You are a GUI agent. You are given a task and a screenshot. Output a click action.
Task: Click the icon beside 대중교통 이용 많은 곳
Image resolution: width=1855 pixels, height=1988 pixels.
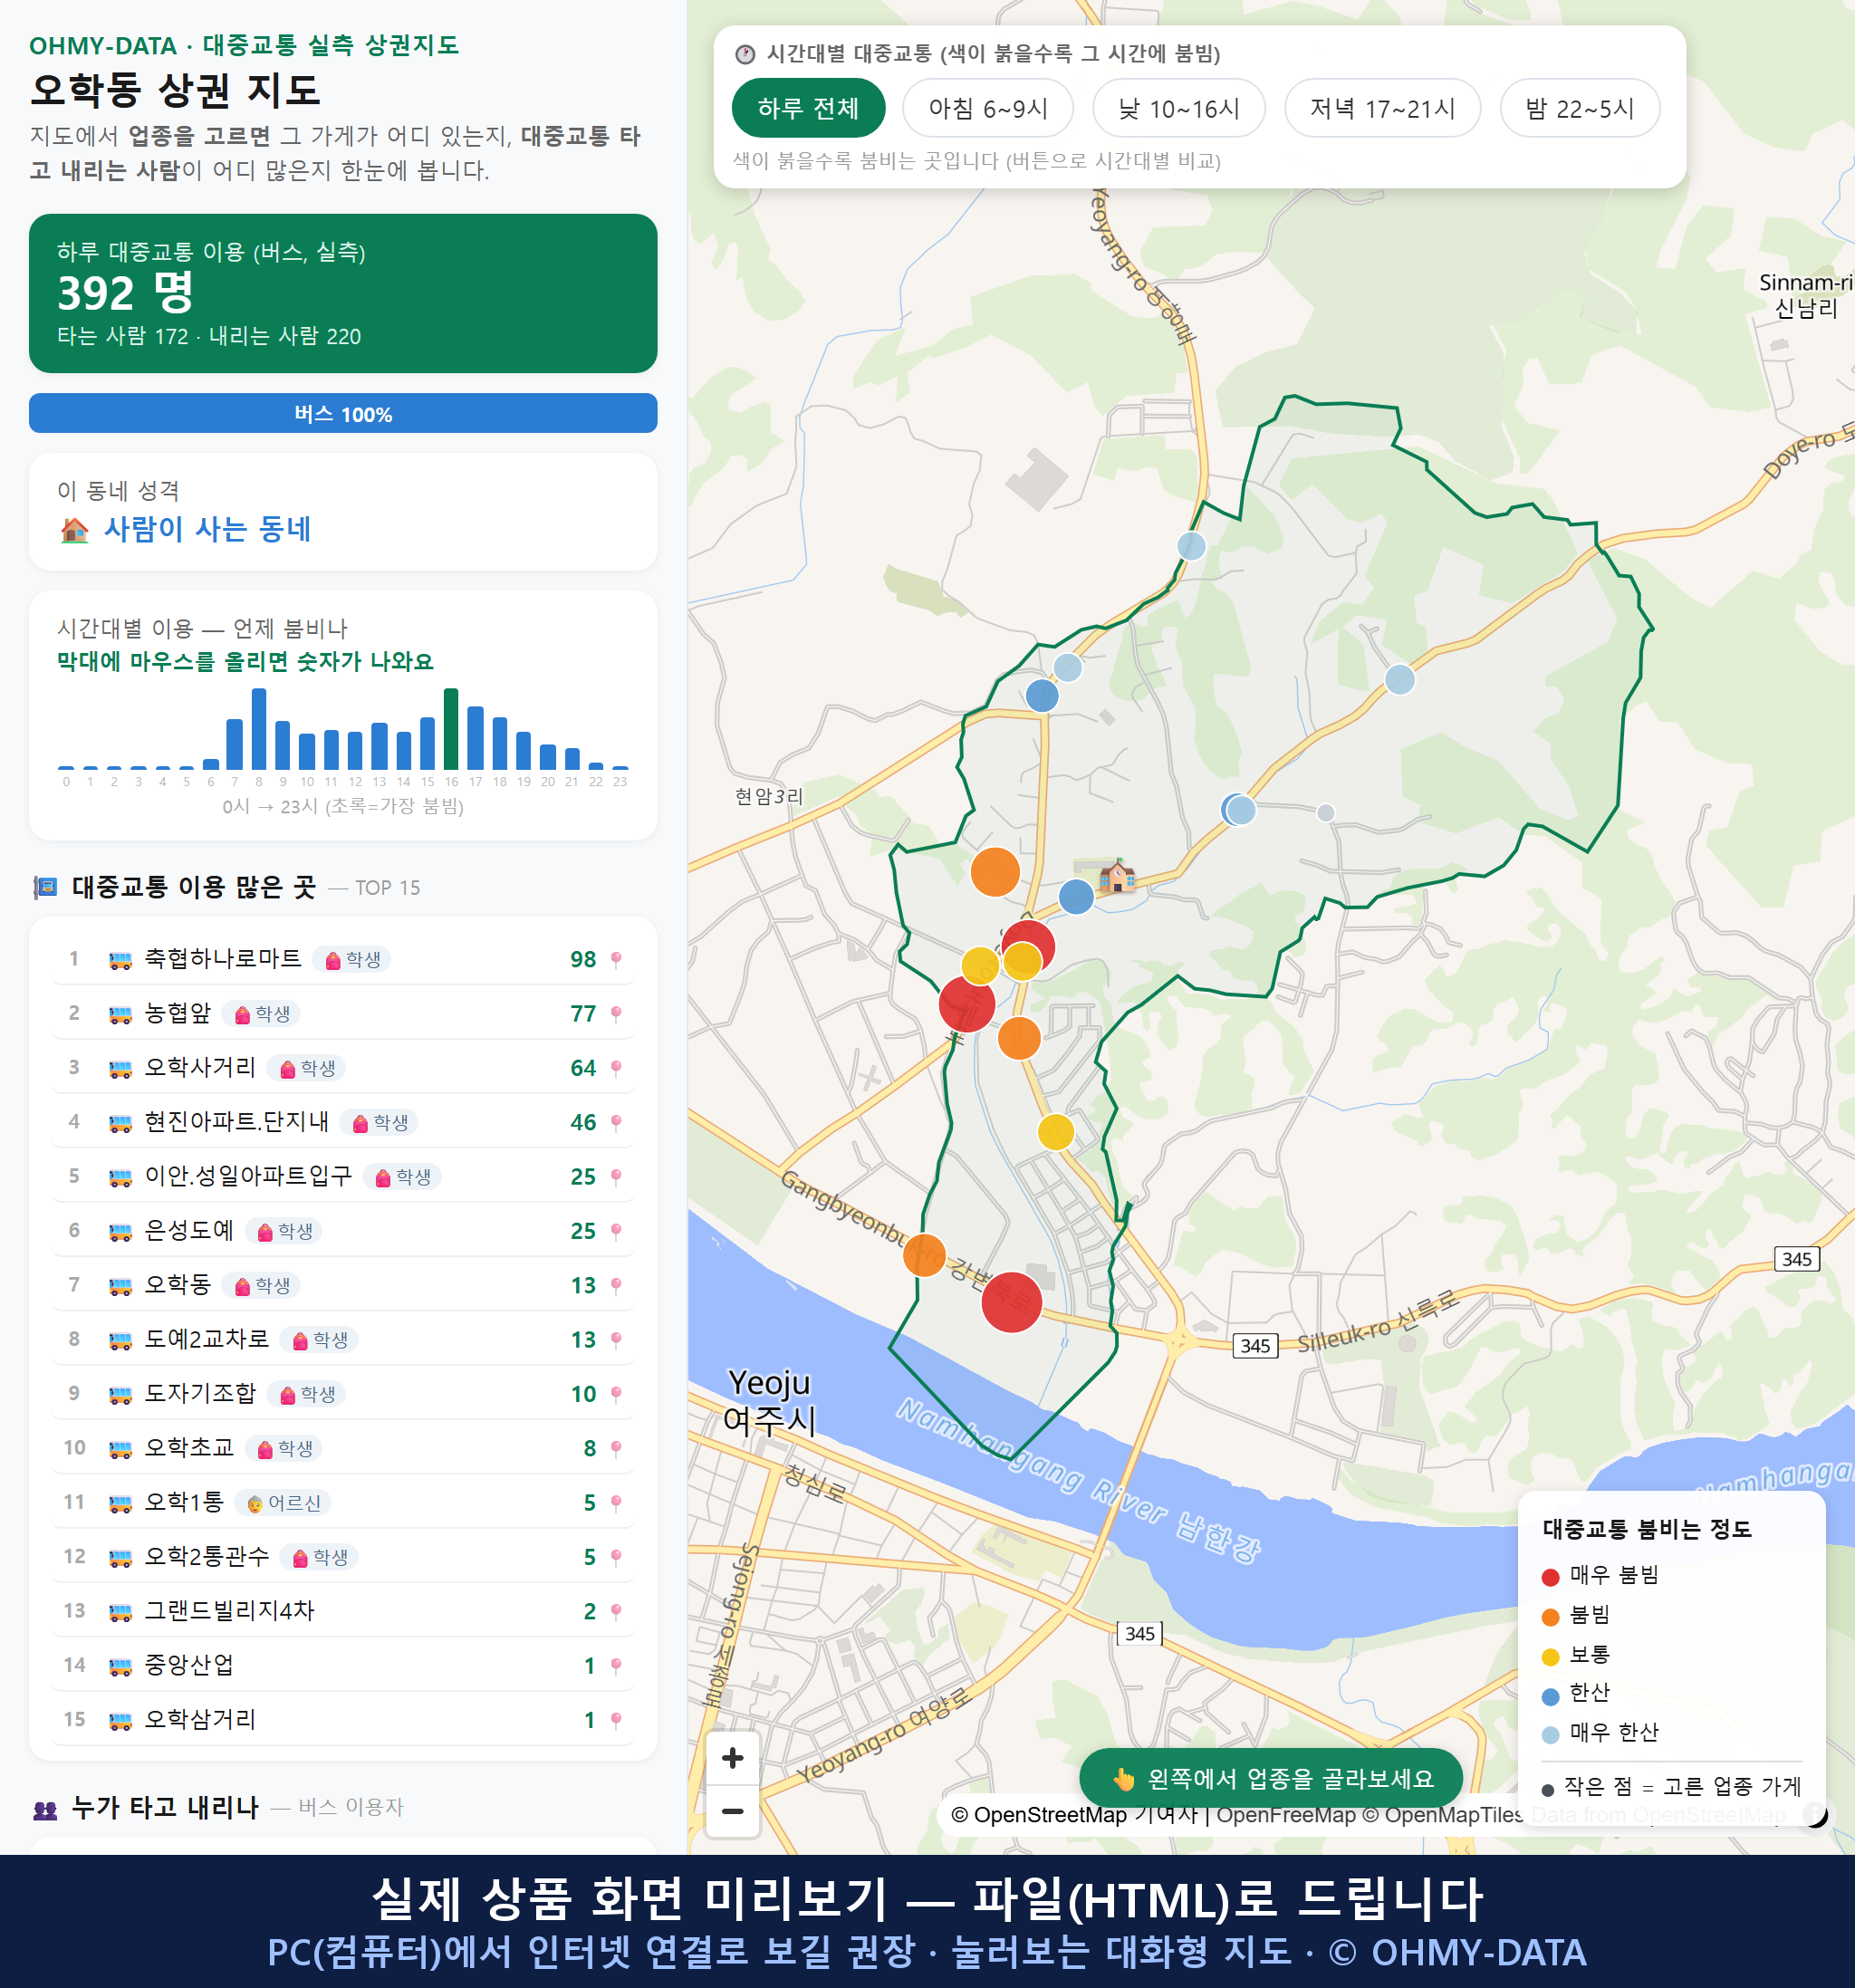point(45,887)
